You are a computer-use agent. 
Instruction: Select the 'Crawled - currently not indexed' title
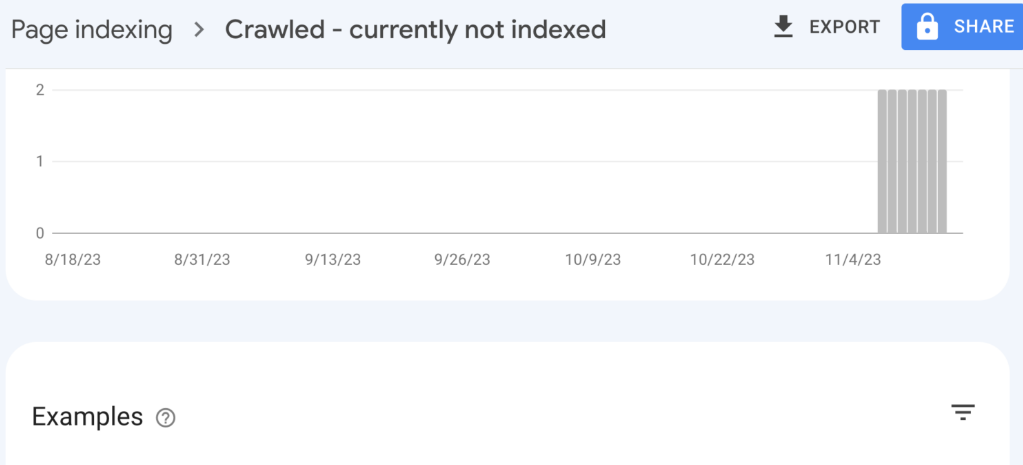coord(415,29)
